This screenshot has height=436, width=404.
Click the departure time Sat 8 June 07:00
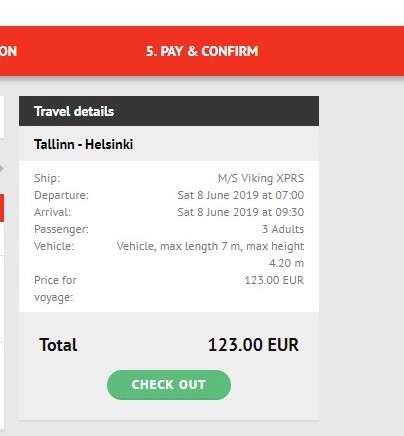(x=241, y=195)
